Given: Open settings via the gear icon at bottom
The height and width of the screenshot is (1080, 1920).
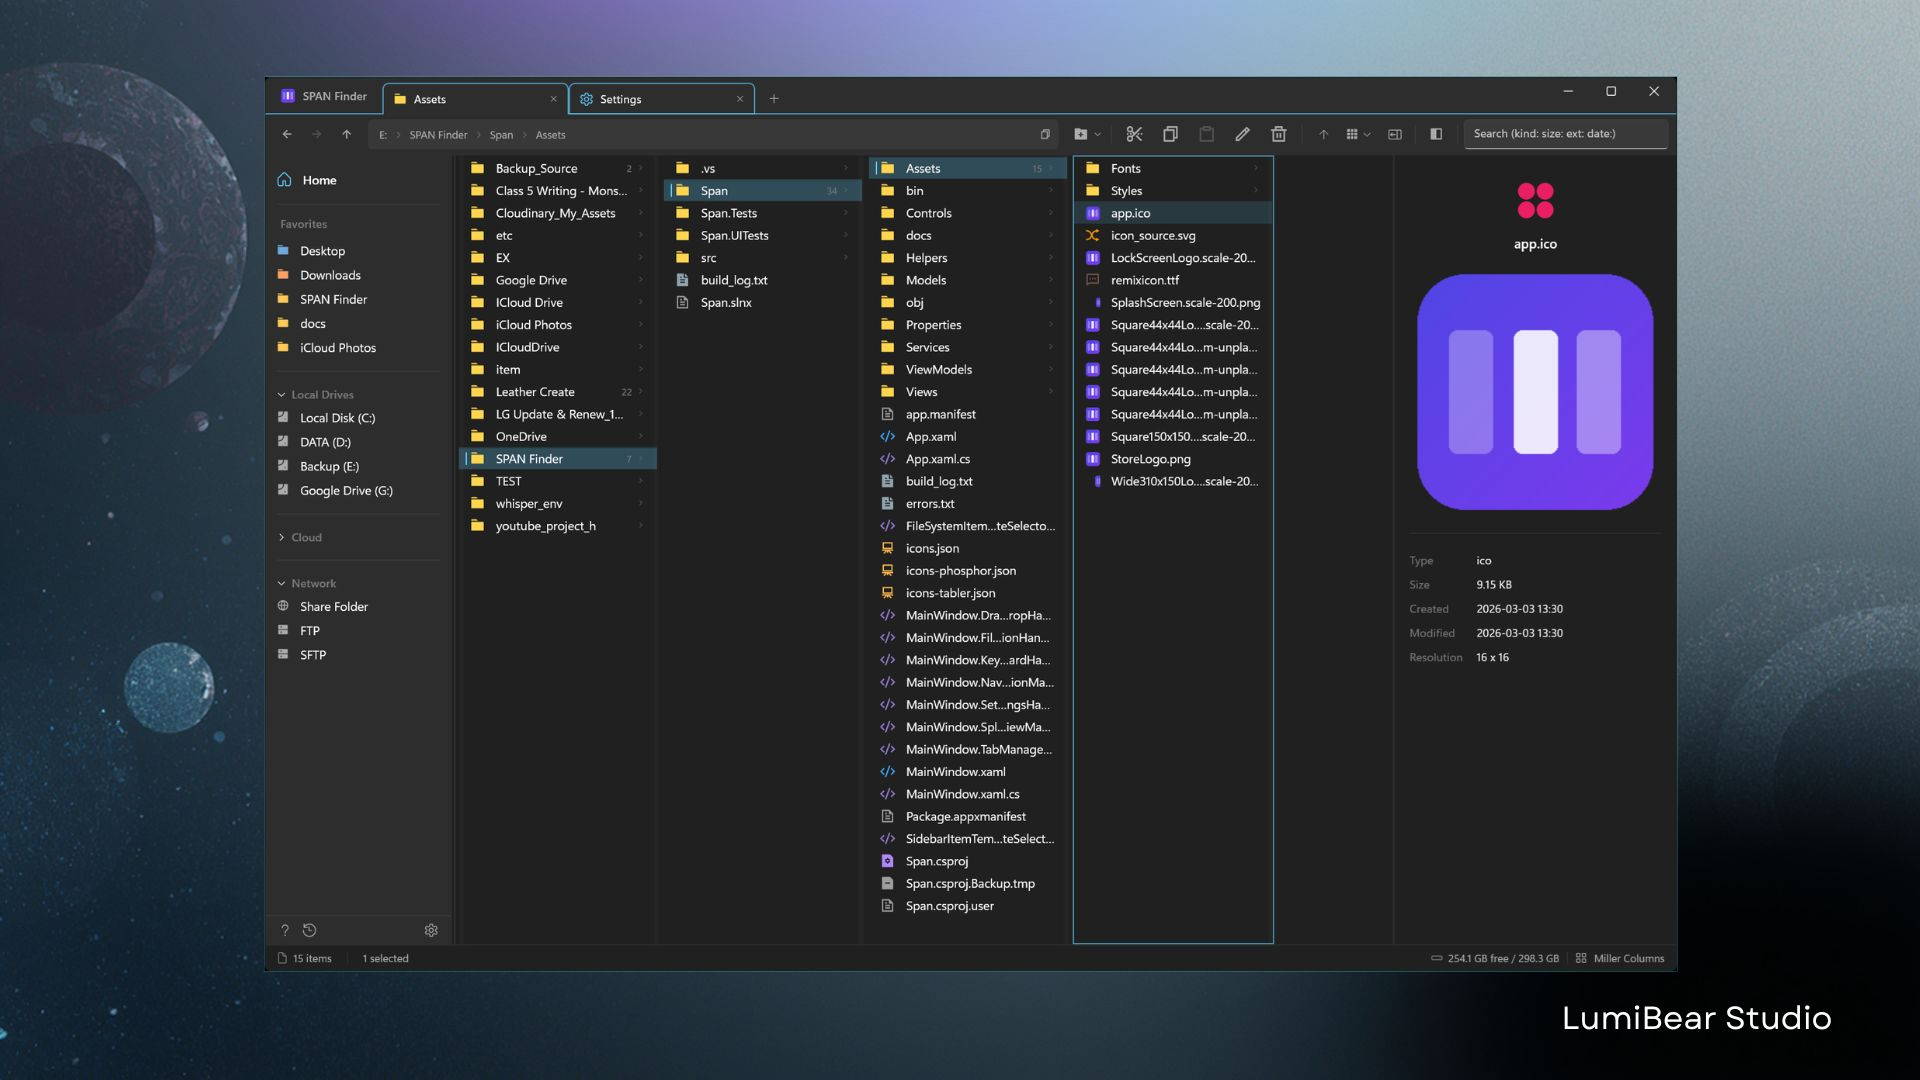Looking at the screenshot, I should (431, 930).
